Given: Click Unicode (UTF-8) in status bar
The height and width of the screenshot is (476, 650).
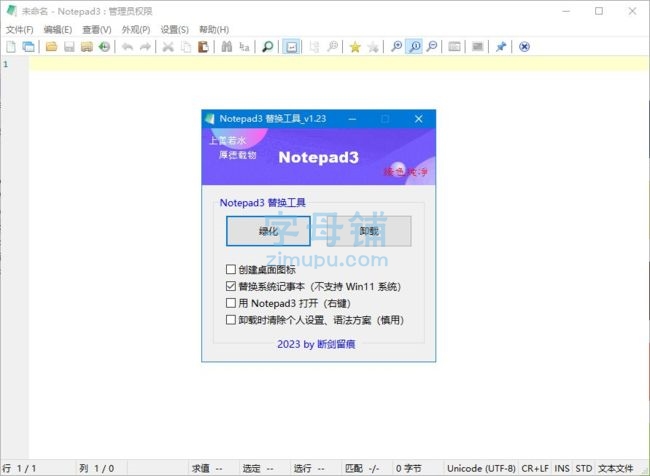Looking at the screenshot, I should (x=481, y=469).
